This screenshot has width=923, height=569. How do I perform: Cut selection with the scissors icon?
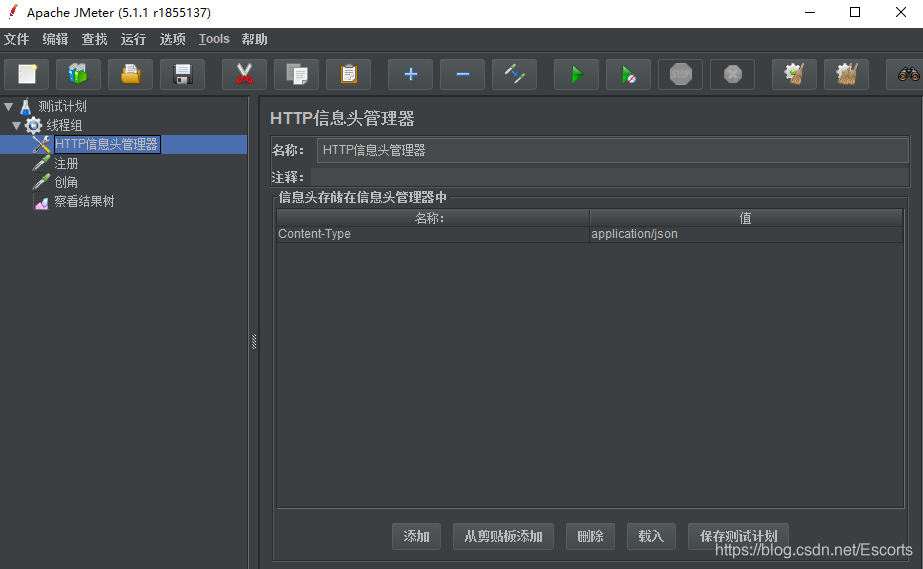coord(244,74)
